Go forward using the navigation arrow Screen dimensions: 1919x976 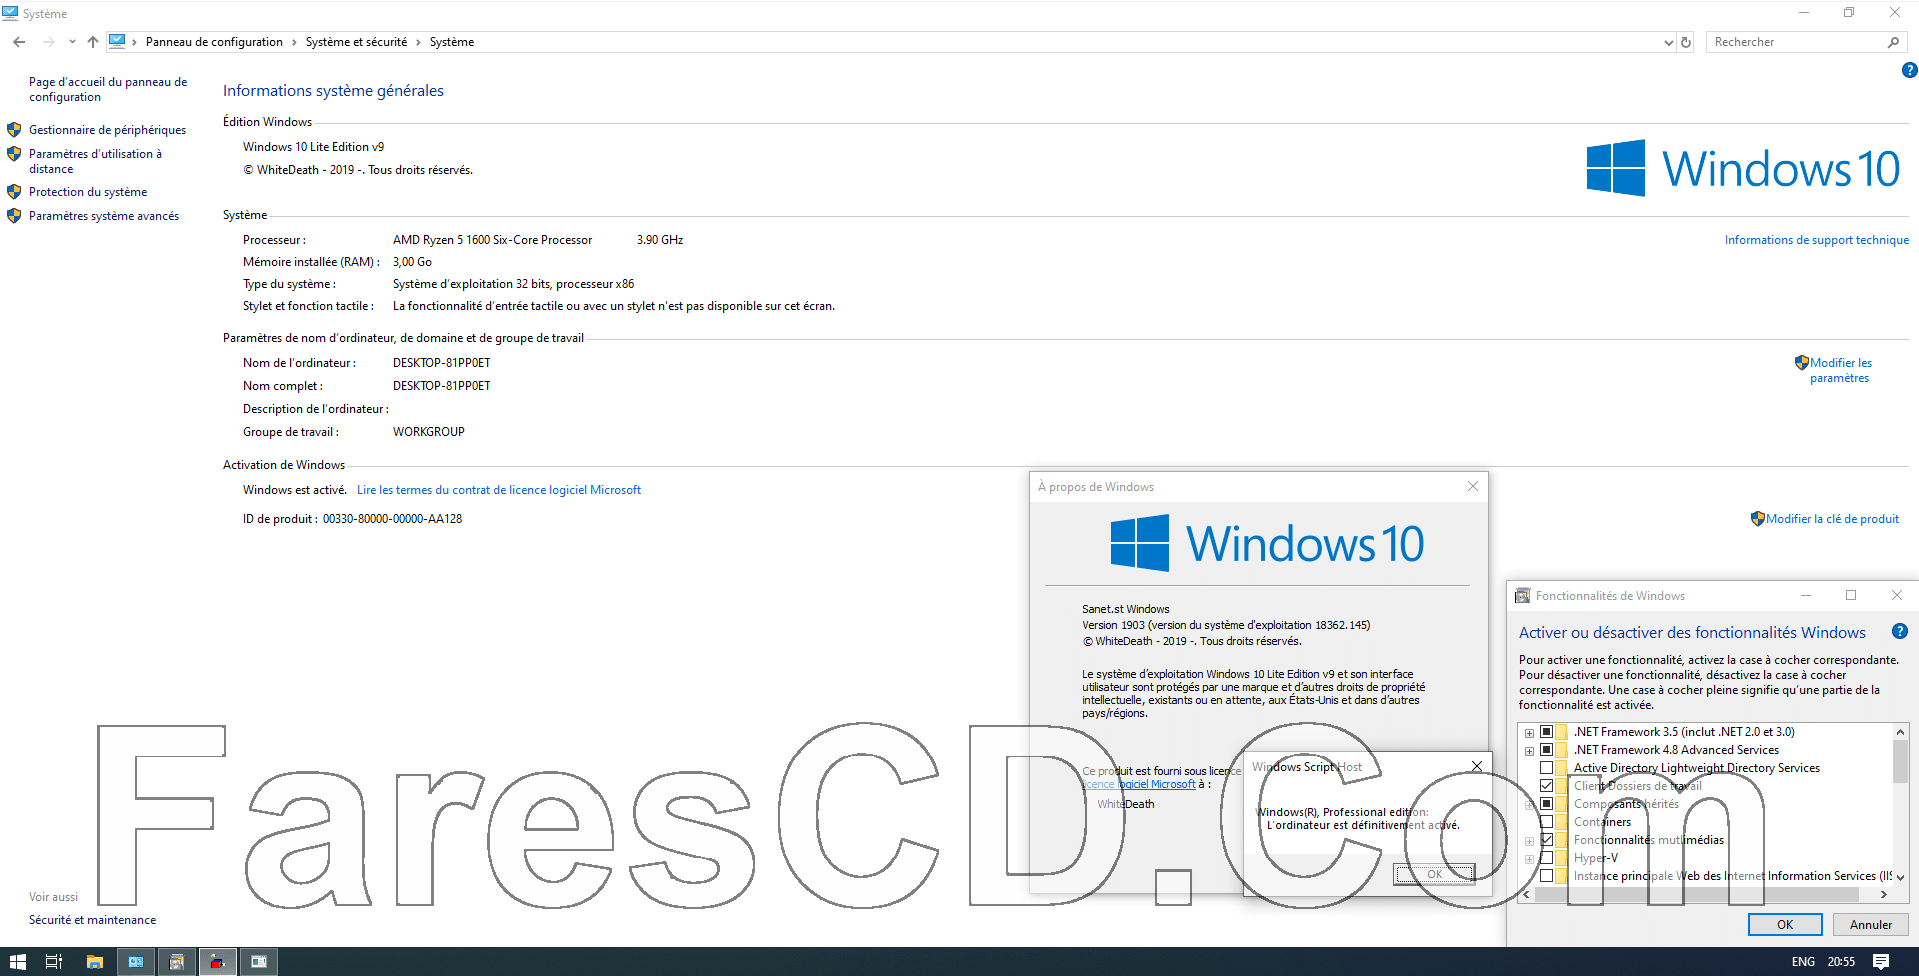click(48, 42)
